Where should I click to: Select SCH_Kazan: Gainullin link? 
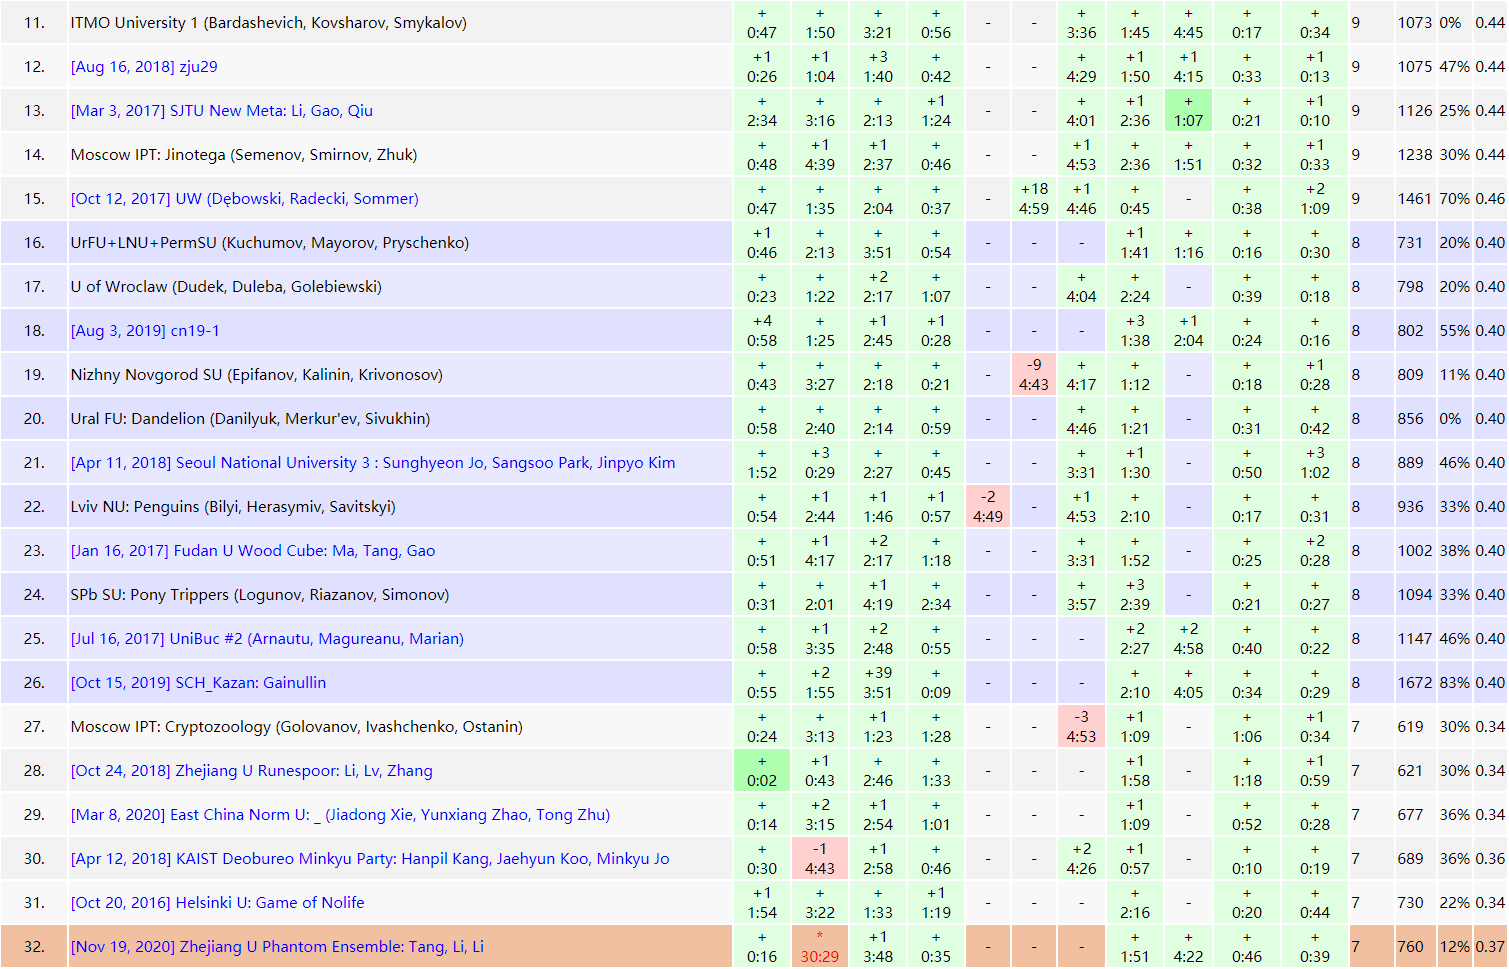click(x=198, y=683)
